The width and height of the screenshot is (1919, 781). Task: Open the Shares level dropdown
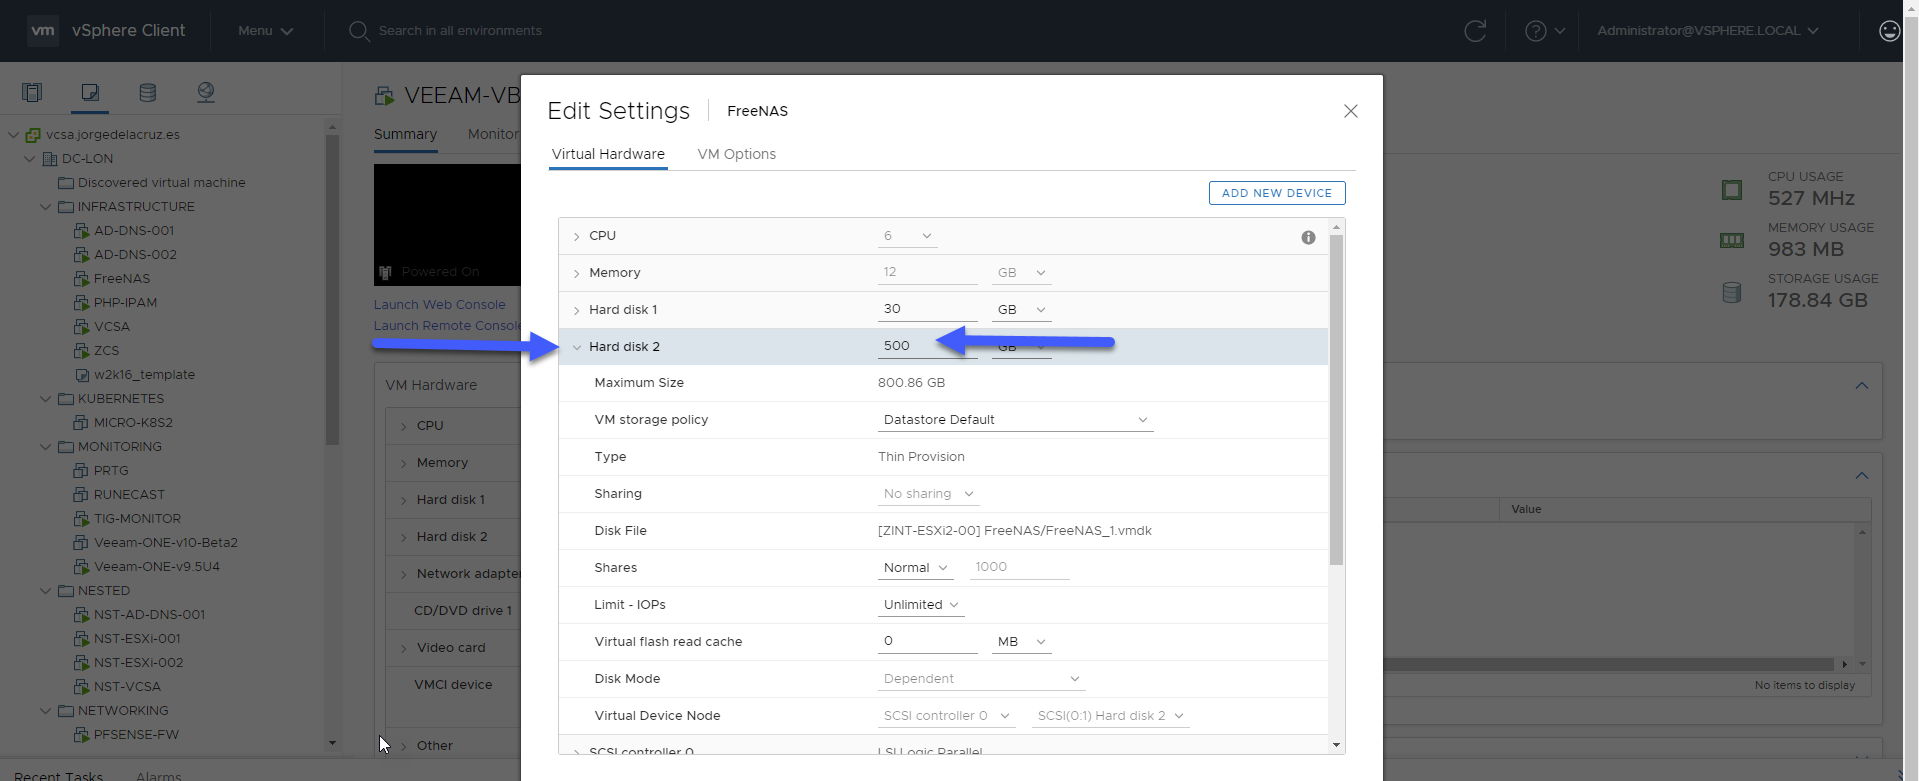click(915, 568)
